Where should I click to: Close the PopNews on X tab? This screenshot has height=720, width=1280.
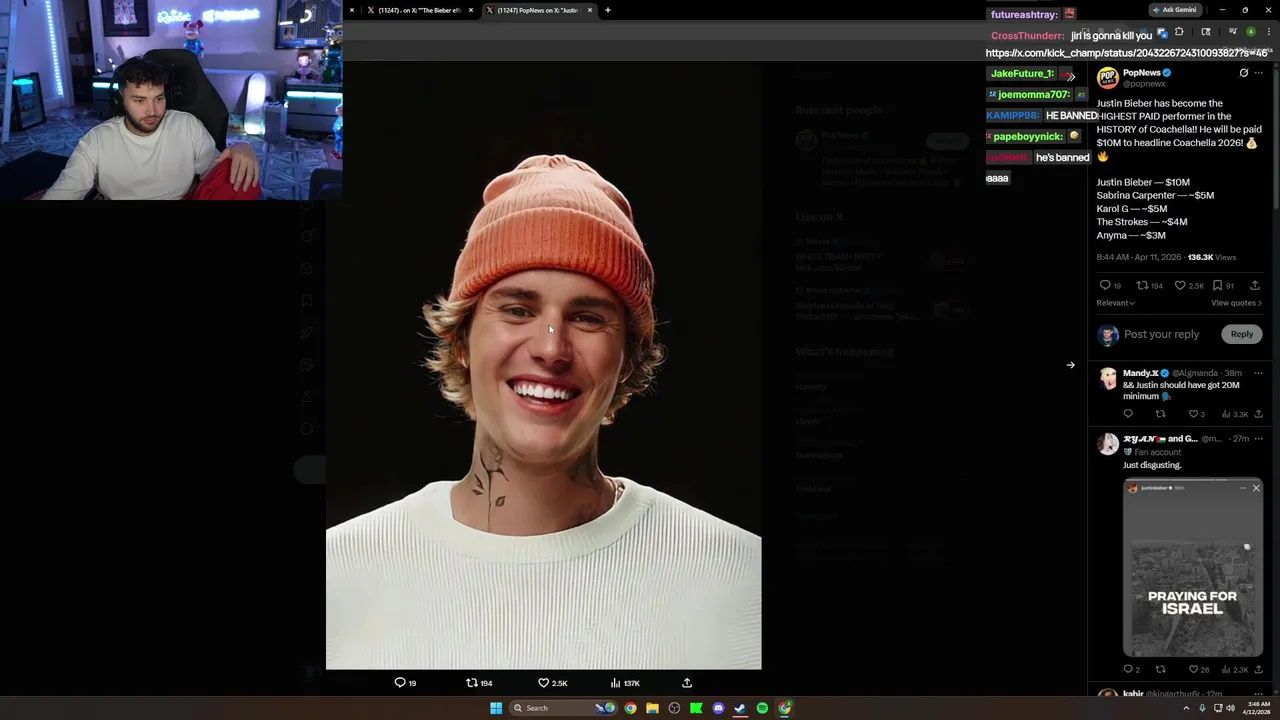(x=590, y=10)
